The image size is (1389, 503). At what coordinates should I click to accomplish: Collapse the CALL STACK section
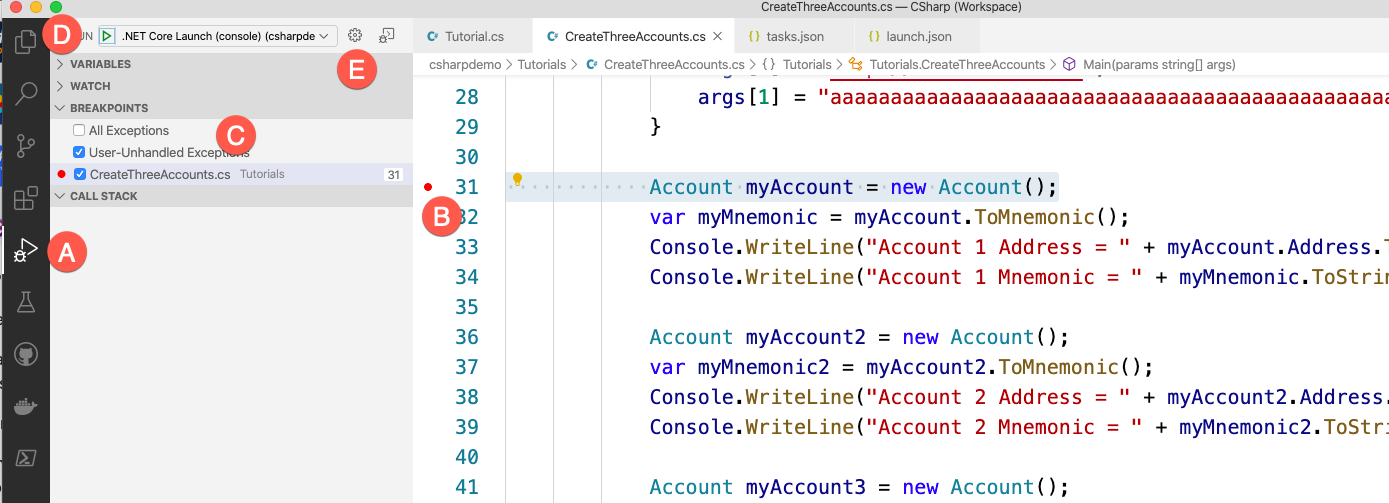coord(231,196)
